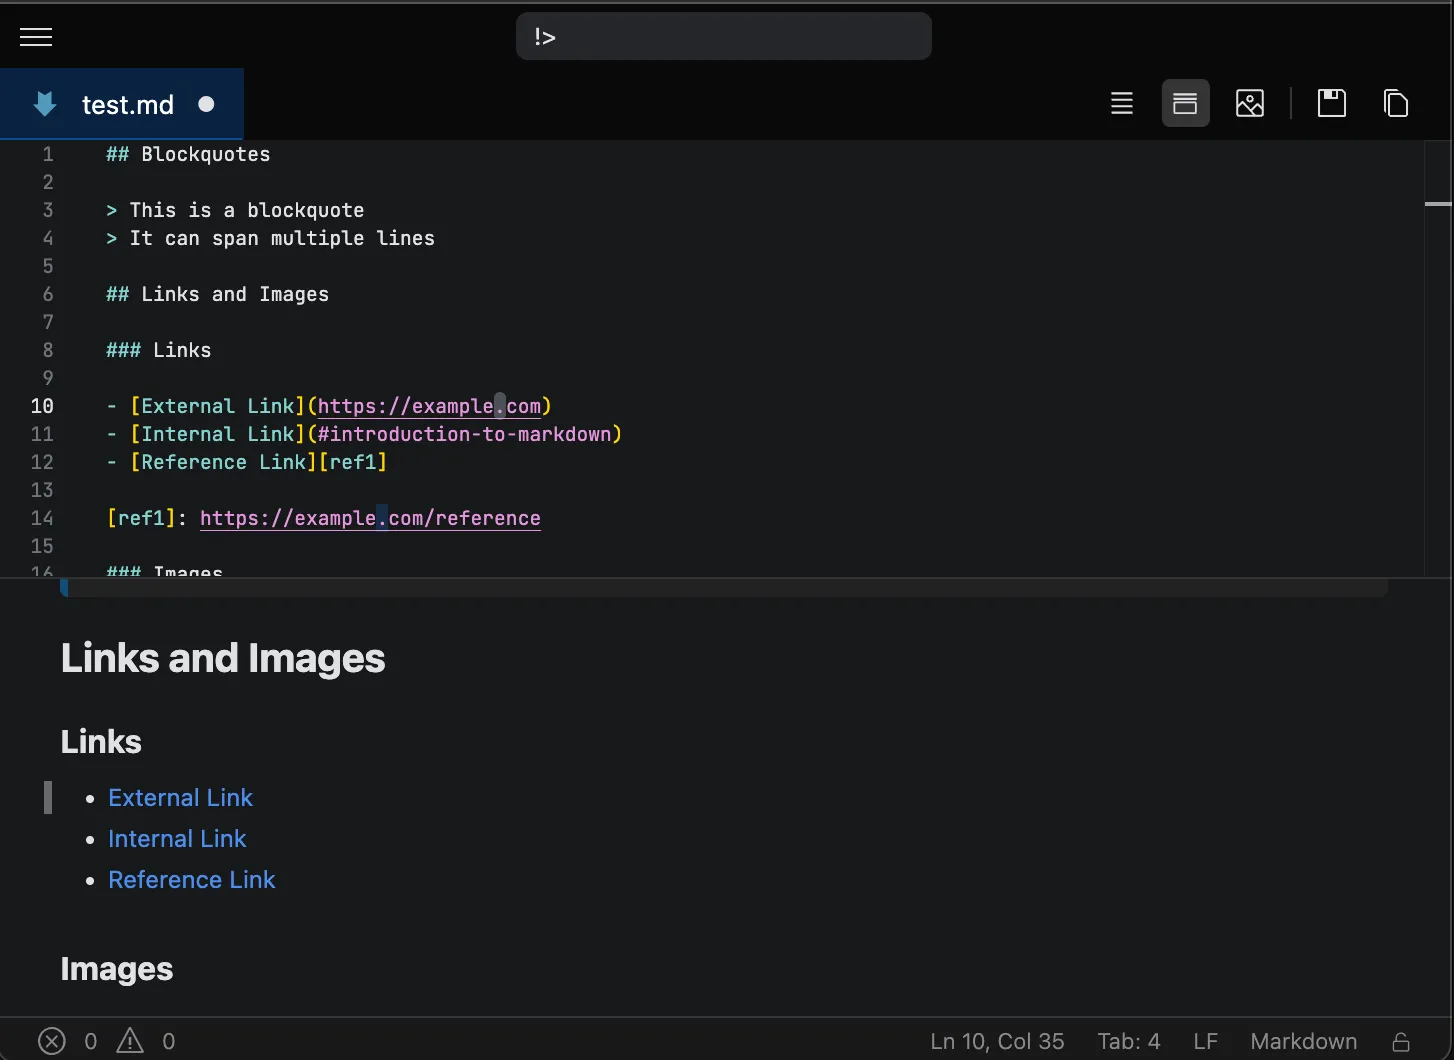This screenshot has height=1060, width=1454.
Task: Click the Ln 10, Col 35 position indicator
Action: [997, 1041]
